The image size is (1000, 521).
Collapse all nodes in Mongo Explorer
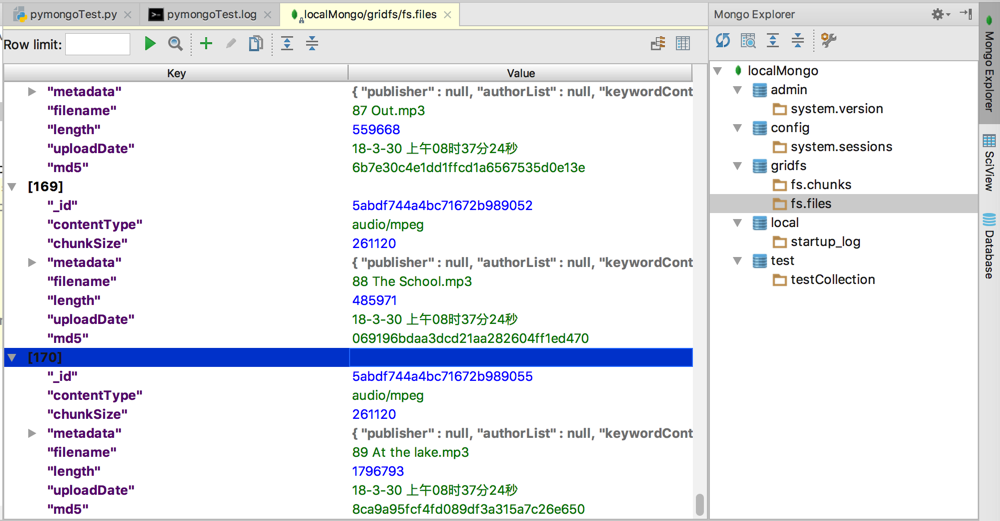click(x=798, y=41)
